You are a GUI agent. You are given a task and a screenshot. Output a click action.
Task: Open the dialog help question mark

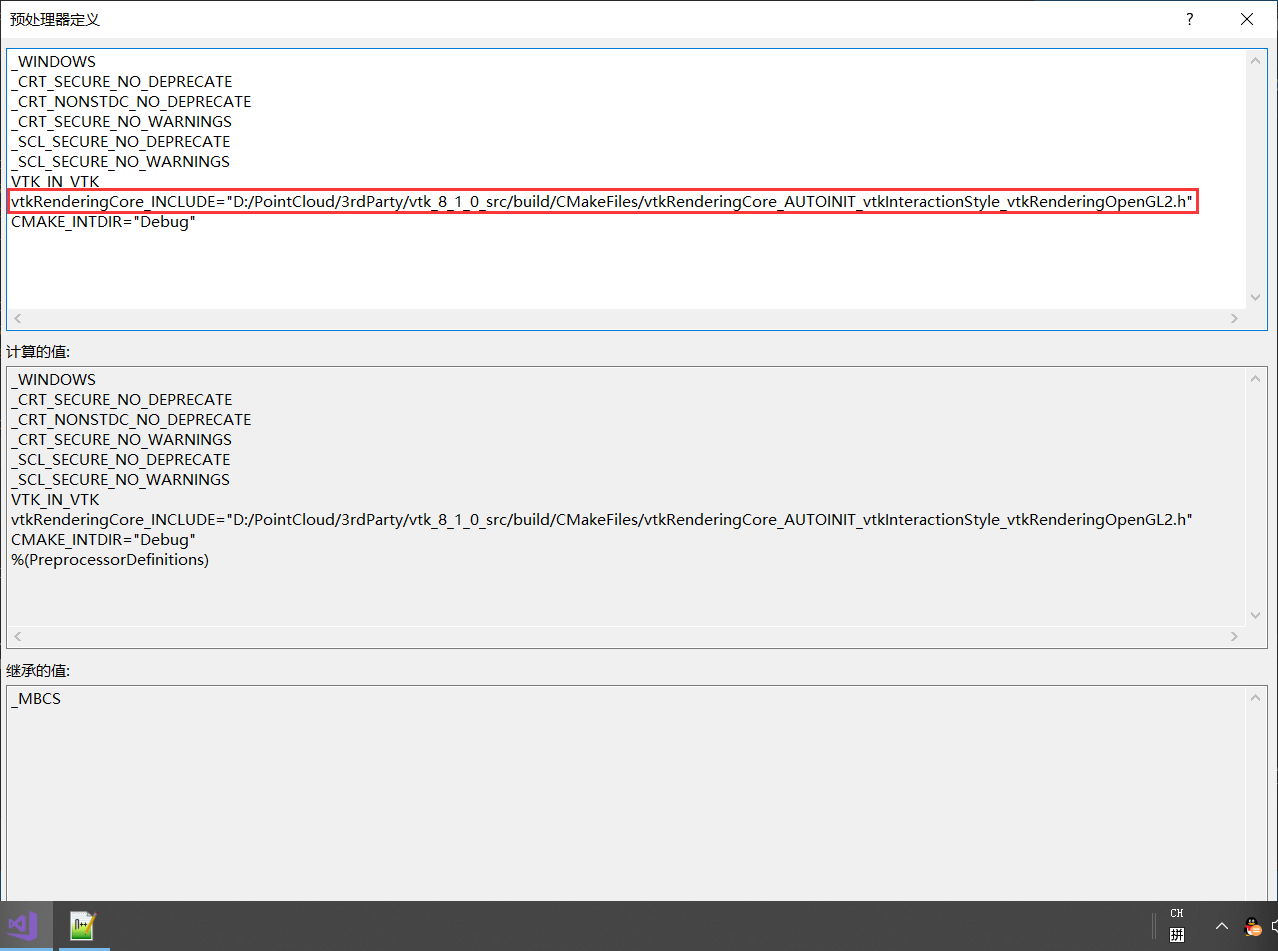coord(1189,18)
